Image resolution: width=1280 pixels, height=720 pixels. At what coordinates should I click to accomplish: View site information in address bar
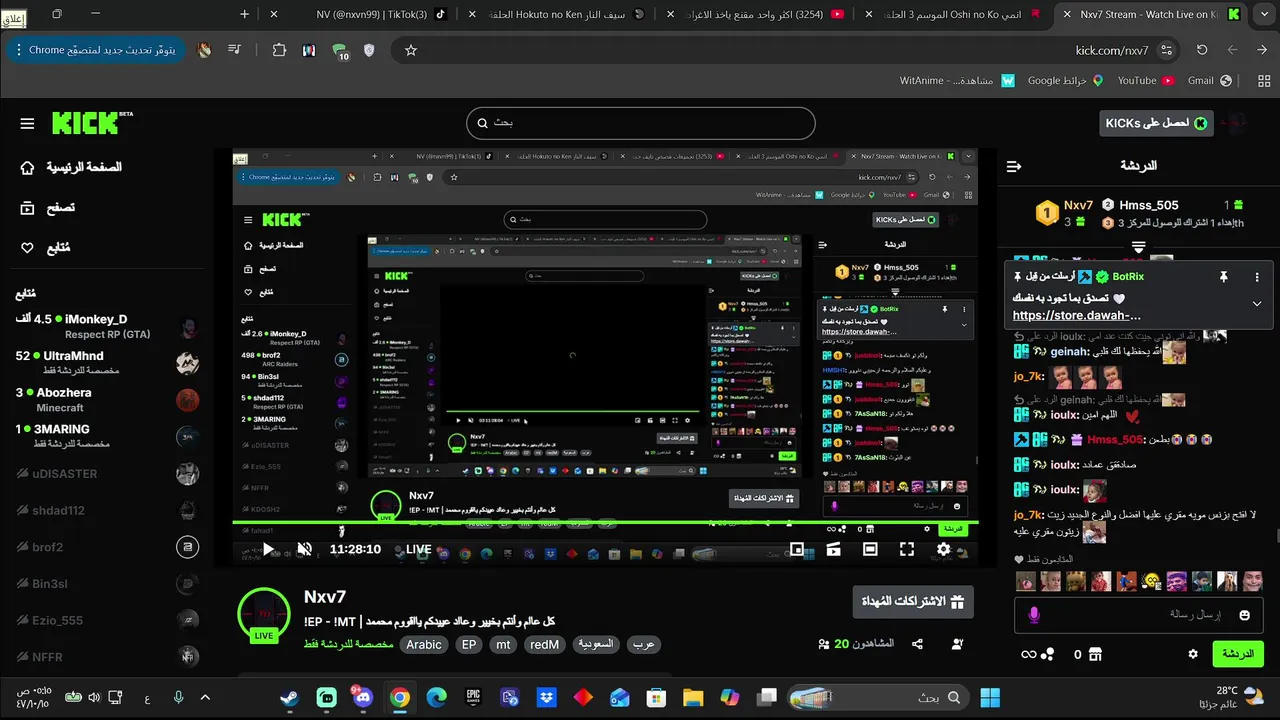(x=1167, y=50)
